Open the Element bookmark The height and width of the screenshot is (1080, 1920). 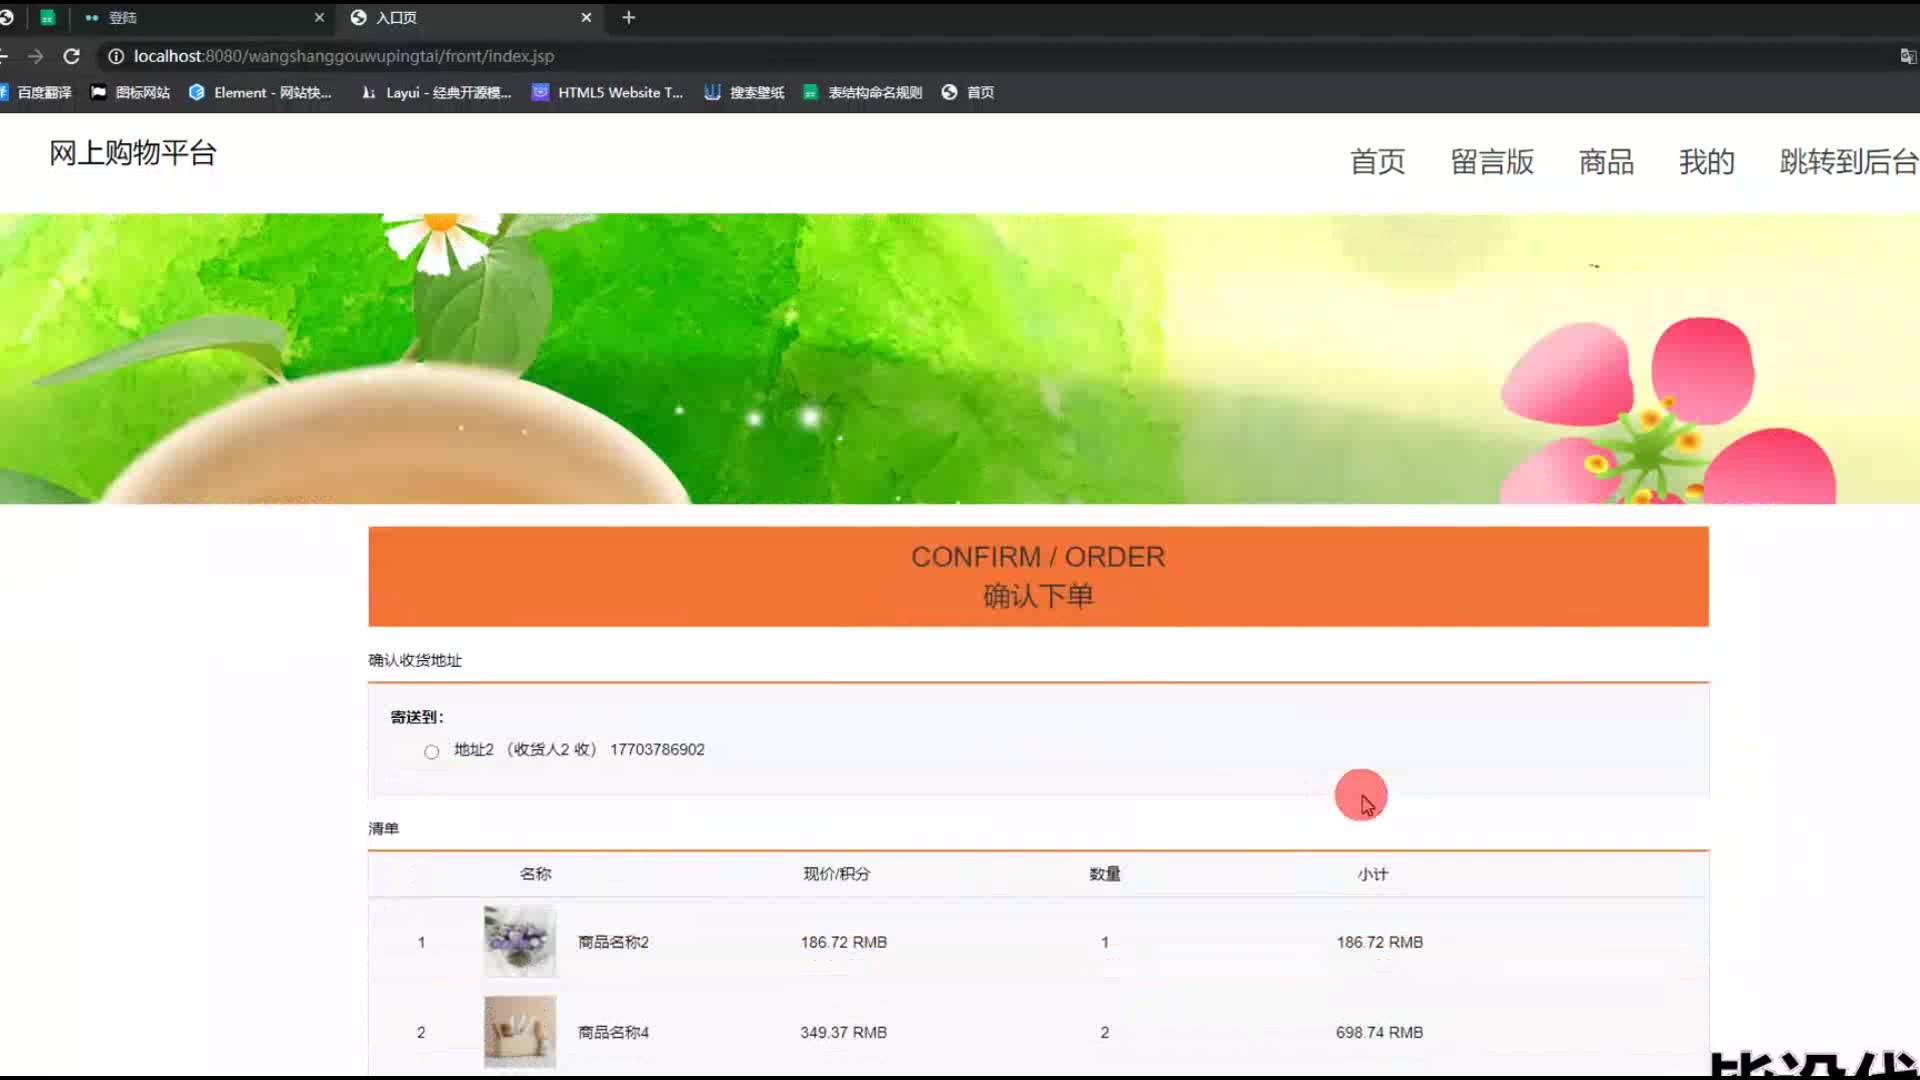260,92
